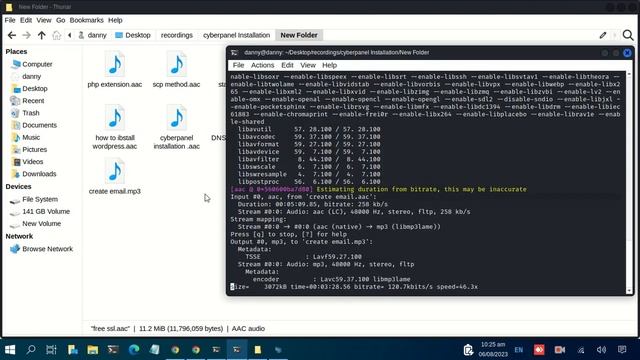Screen dimensions: 640x360
Task: Open Thunar File menu
Action: click(10, 20)
